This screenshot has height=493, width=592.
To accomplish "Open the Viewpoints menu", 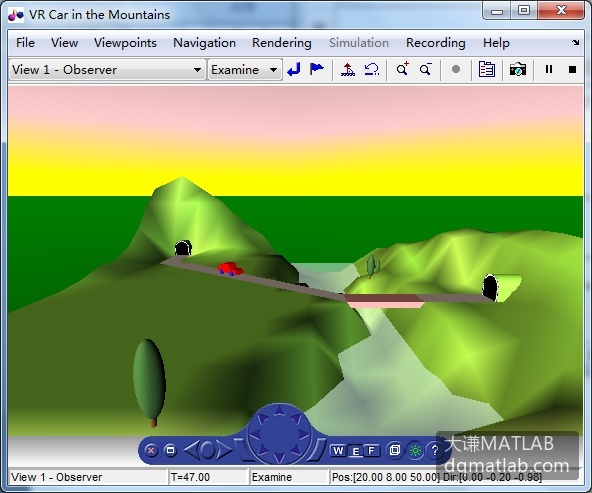I will coord(125,43).
